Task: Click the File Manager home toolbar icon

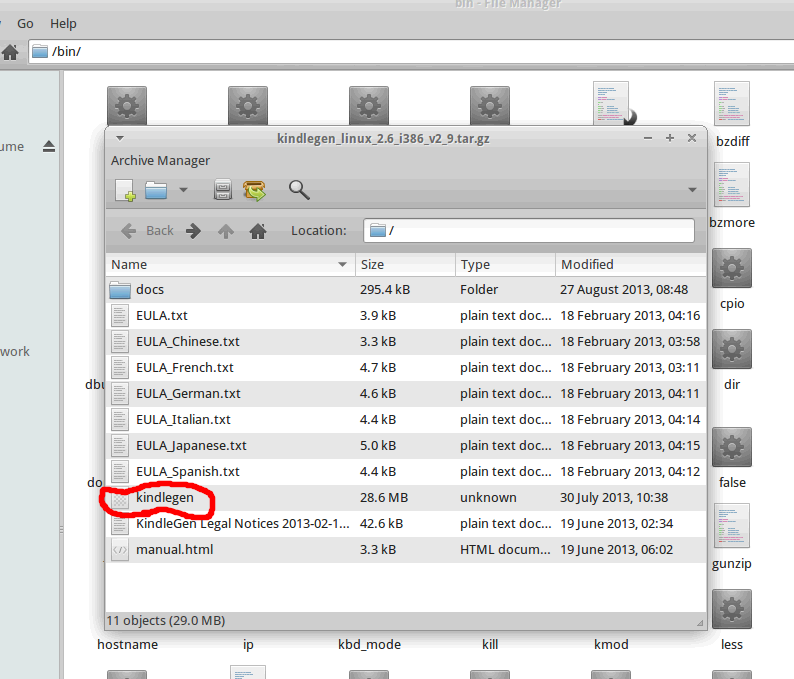Action: pyautogui.click(x=10, y=52)
